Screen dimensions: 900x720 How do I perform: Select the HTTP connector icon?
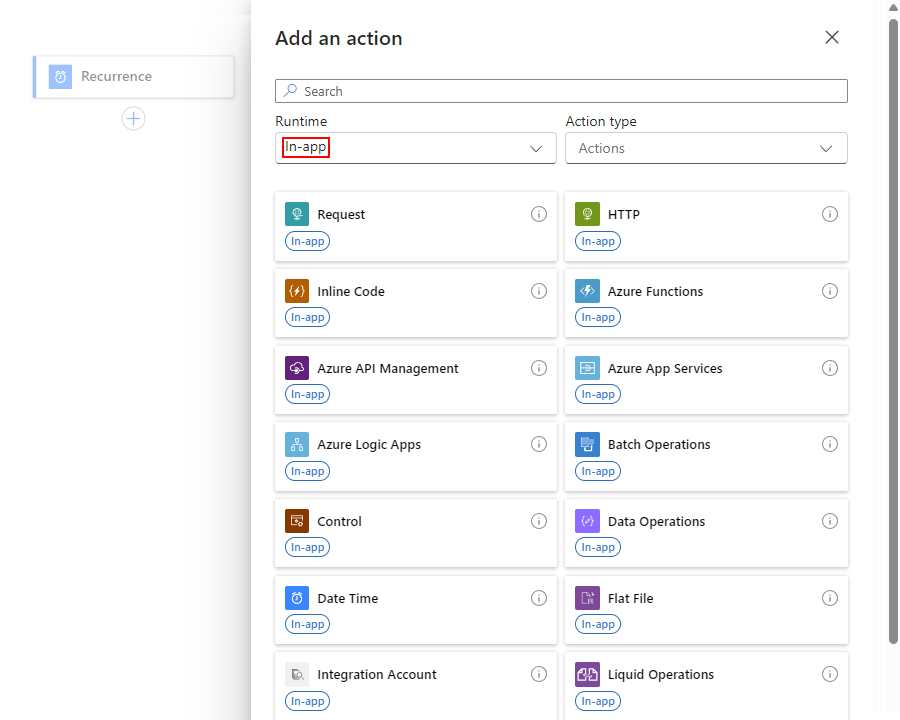click(x=588, y=214)
